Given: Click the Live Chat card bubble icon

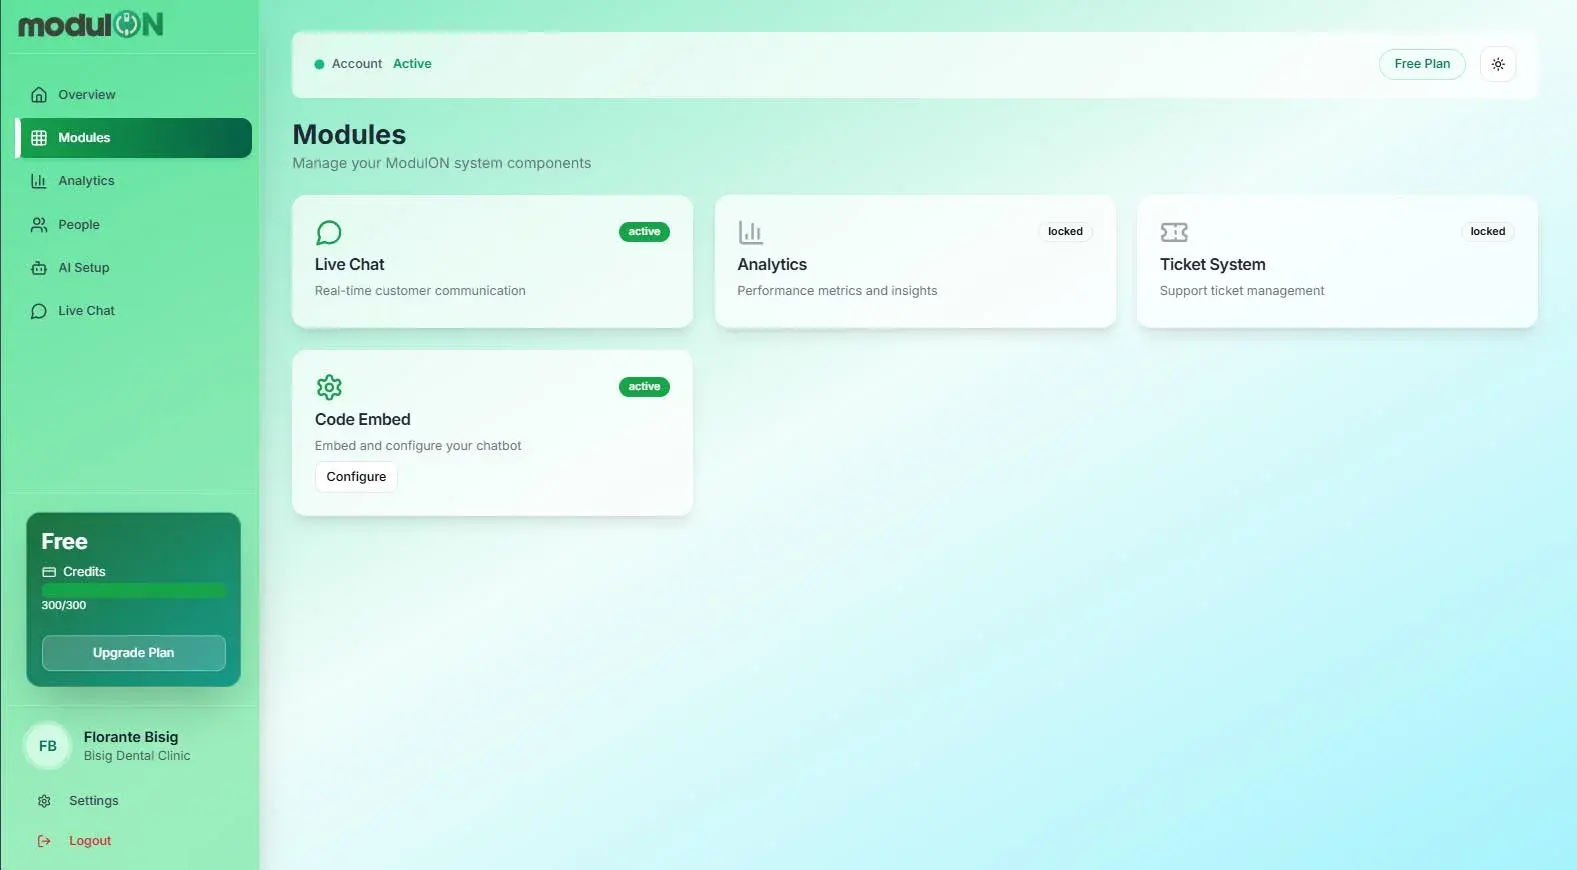Looking at the screenshot, I should pos(329,233).
